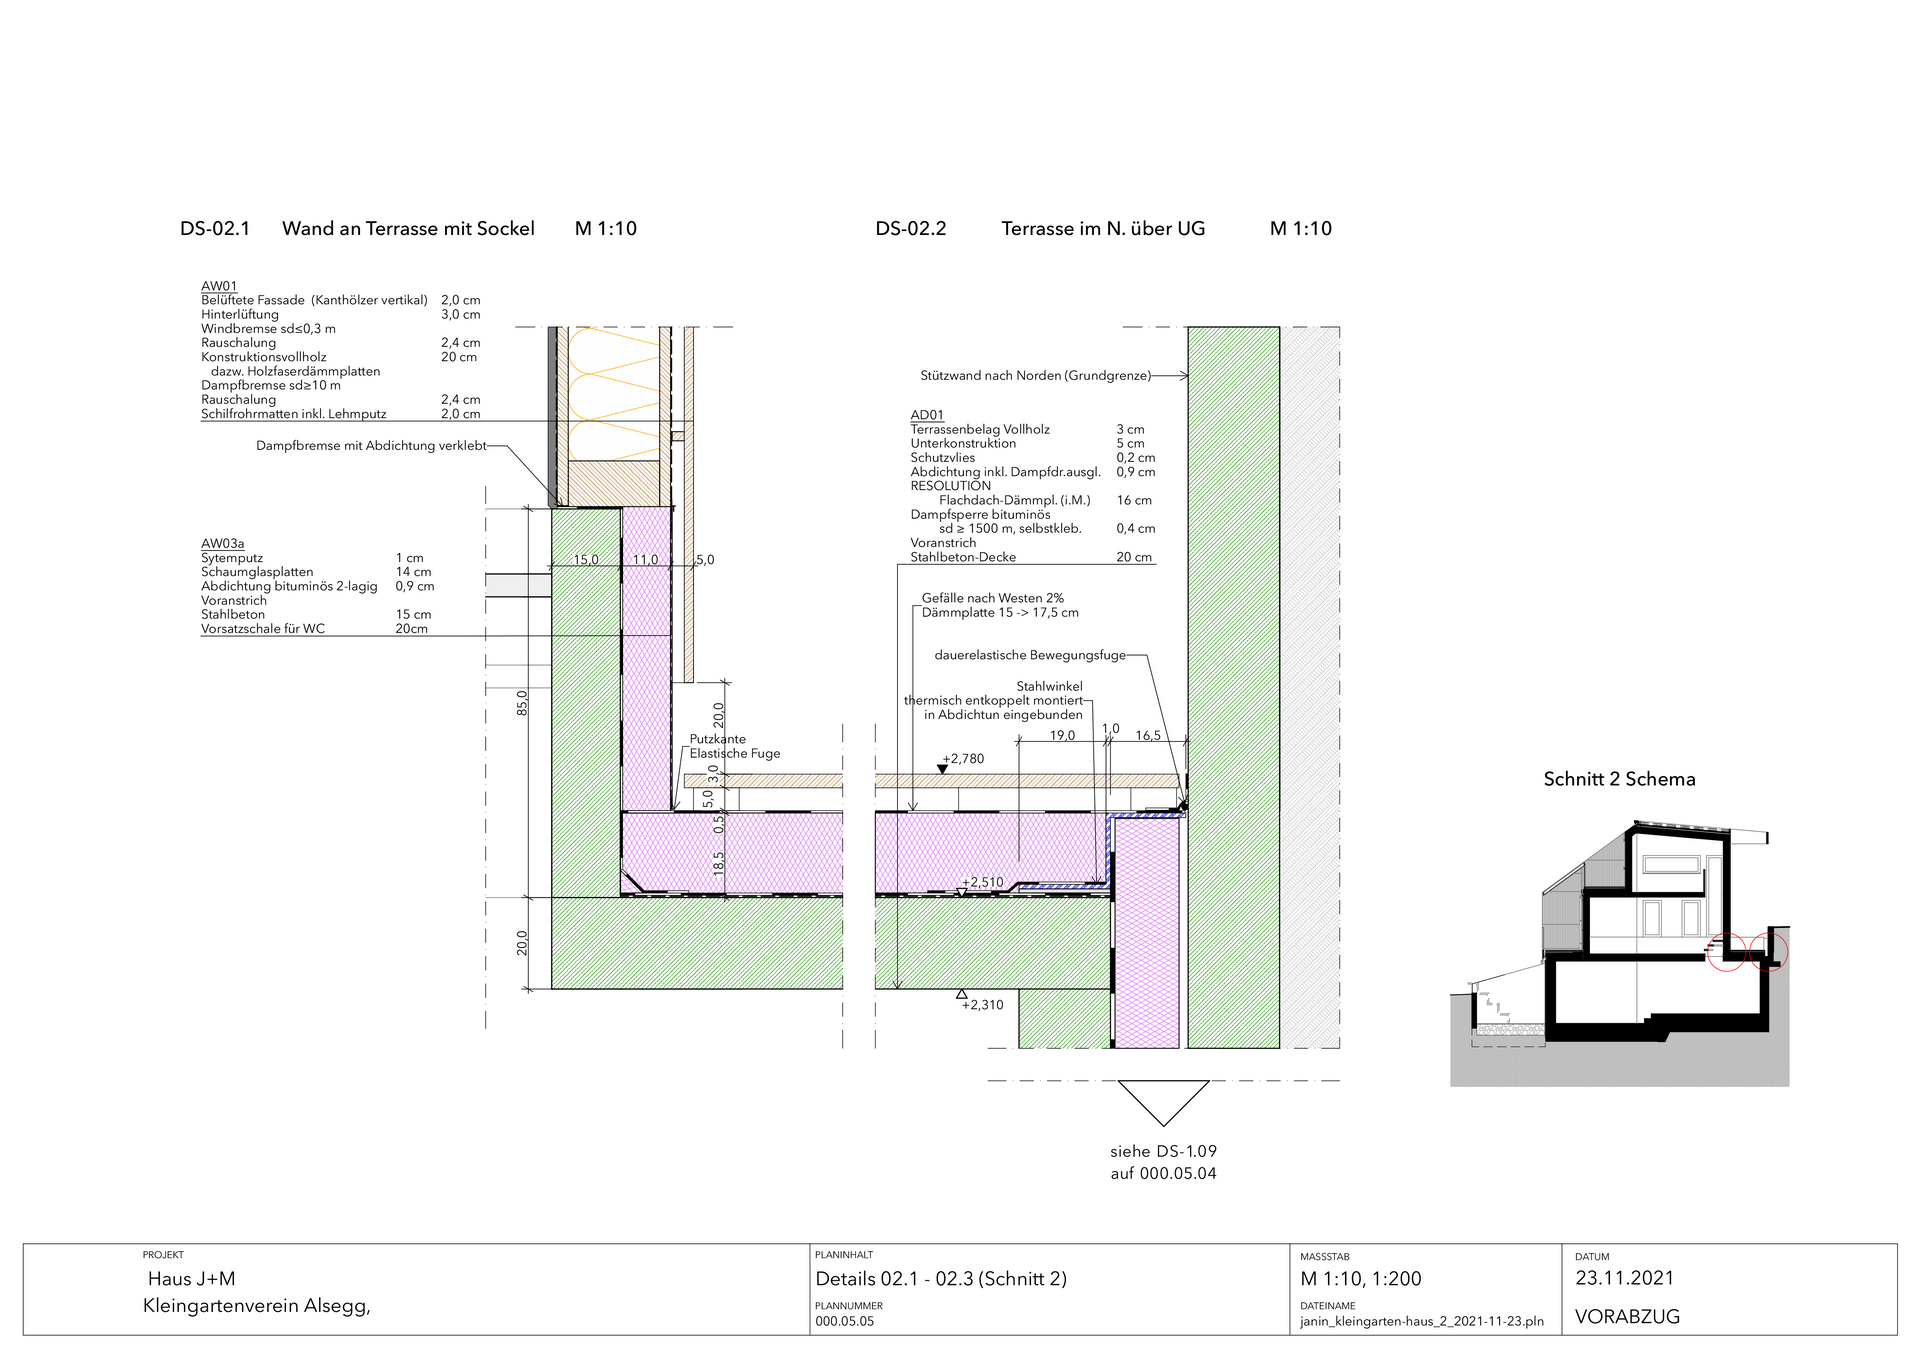Click the small elevation marker at +2,510
Screen dimensions: 1920x1358
click(961, 892)
